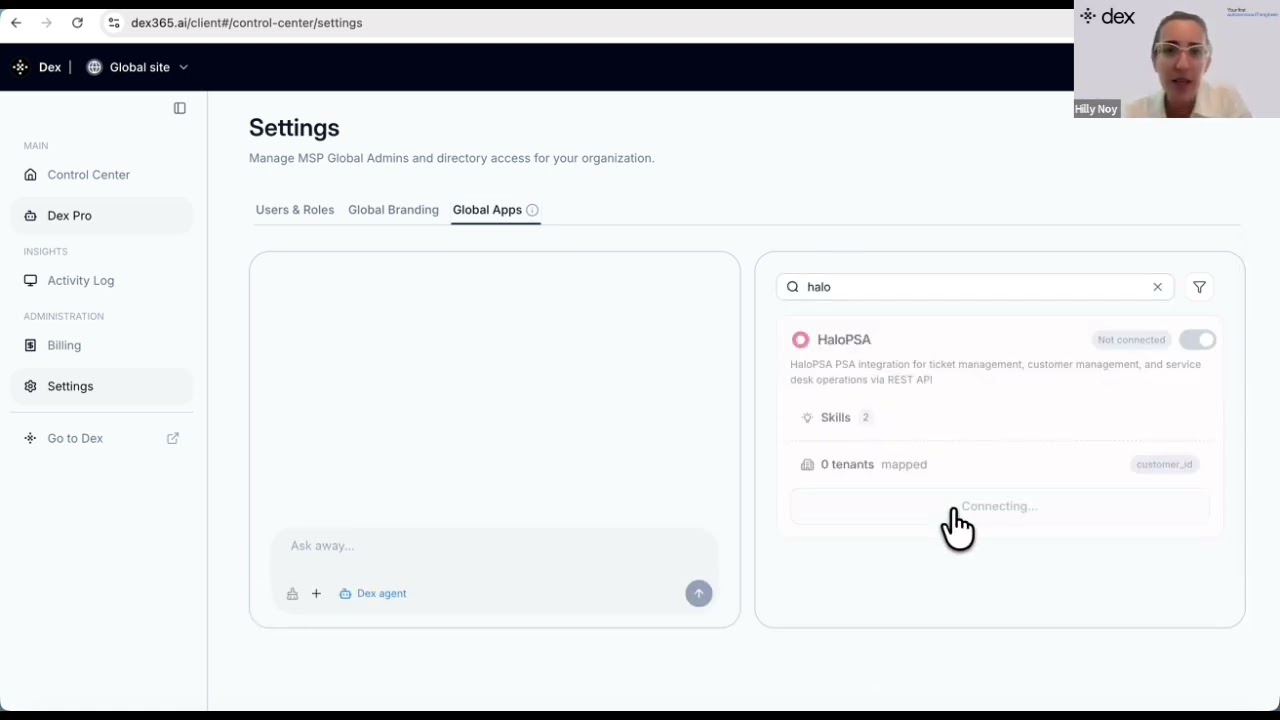The height and width of the screenshot is (720, 1280).
Task: Click the Connecting... button
Action: (x=1000, y=506)
